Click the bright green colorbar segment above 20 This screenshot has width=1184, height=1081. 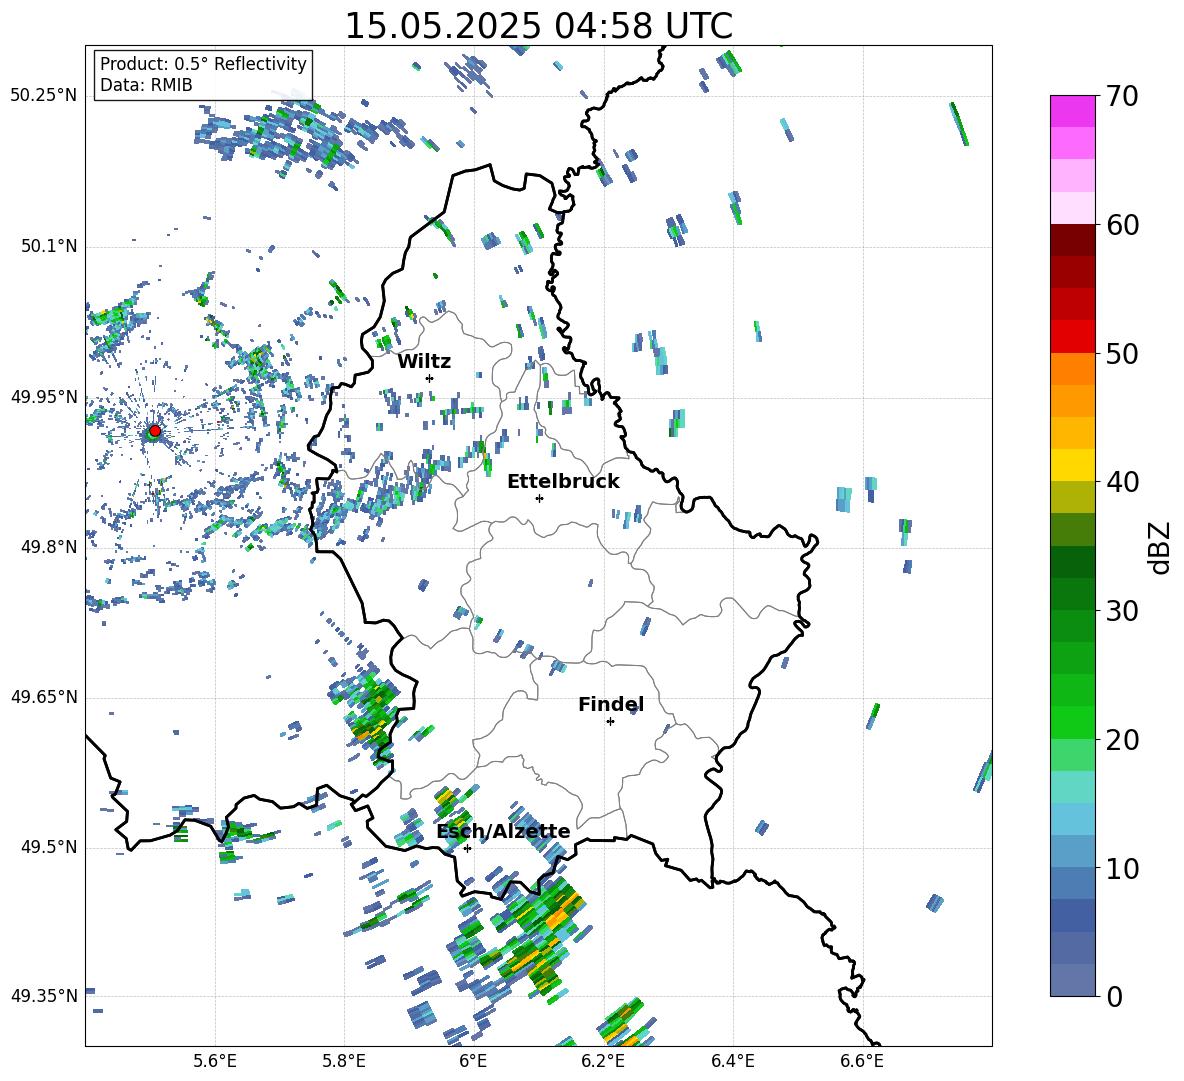click(1073, 722)
